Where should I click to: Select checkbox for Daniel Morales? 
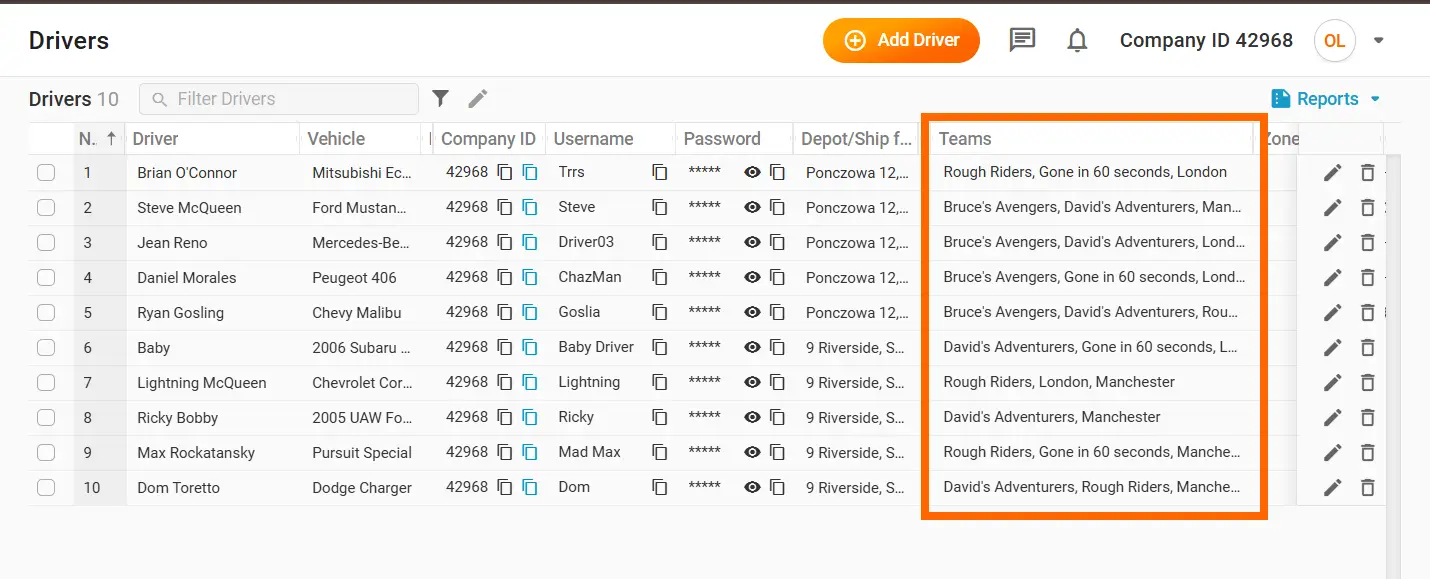(46, 278)
